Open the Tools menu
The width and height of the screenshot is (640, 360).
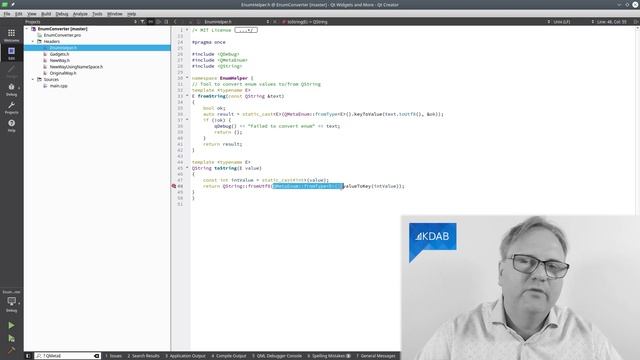click(x=97, y=14)
